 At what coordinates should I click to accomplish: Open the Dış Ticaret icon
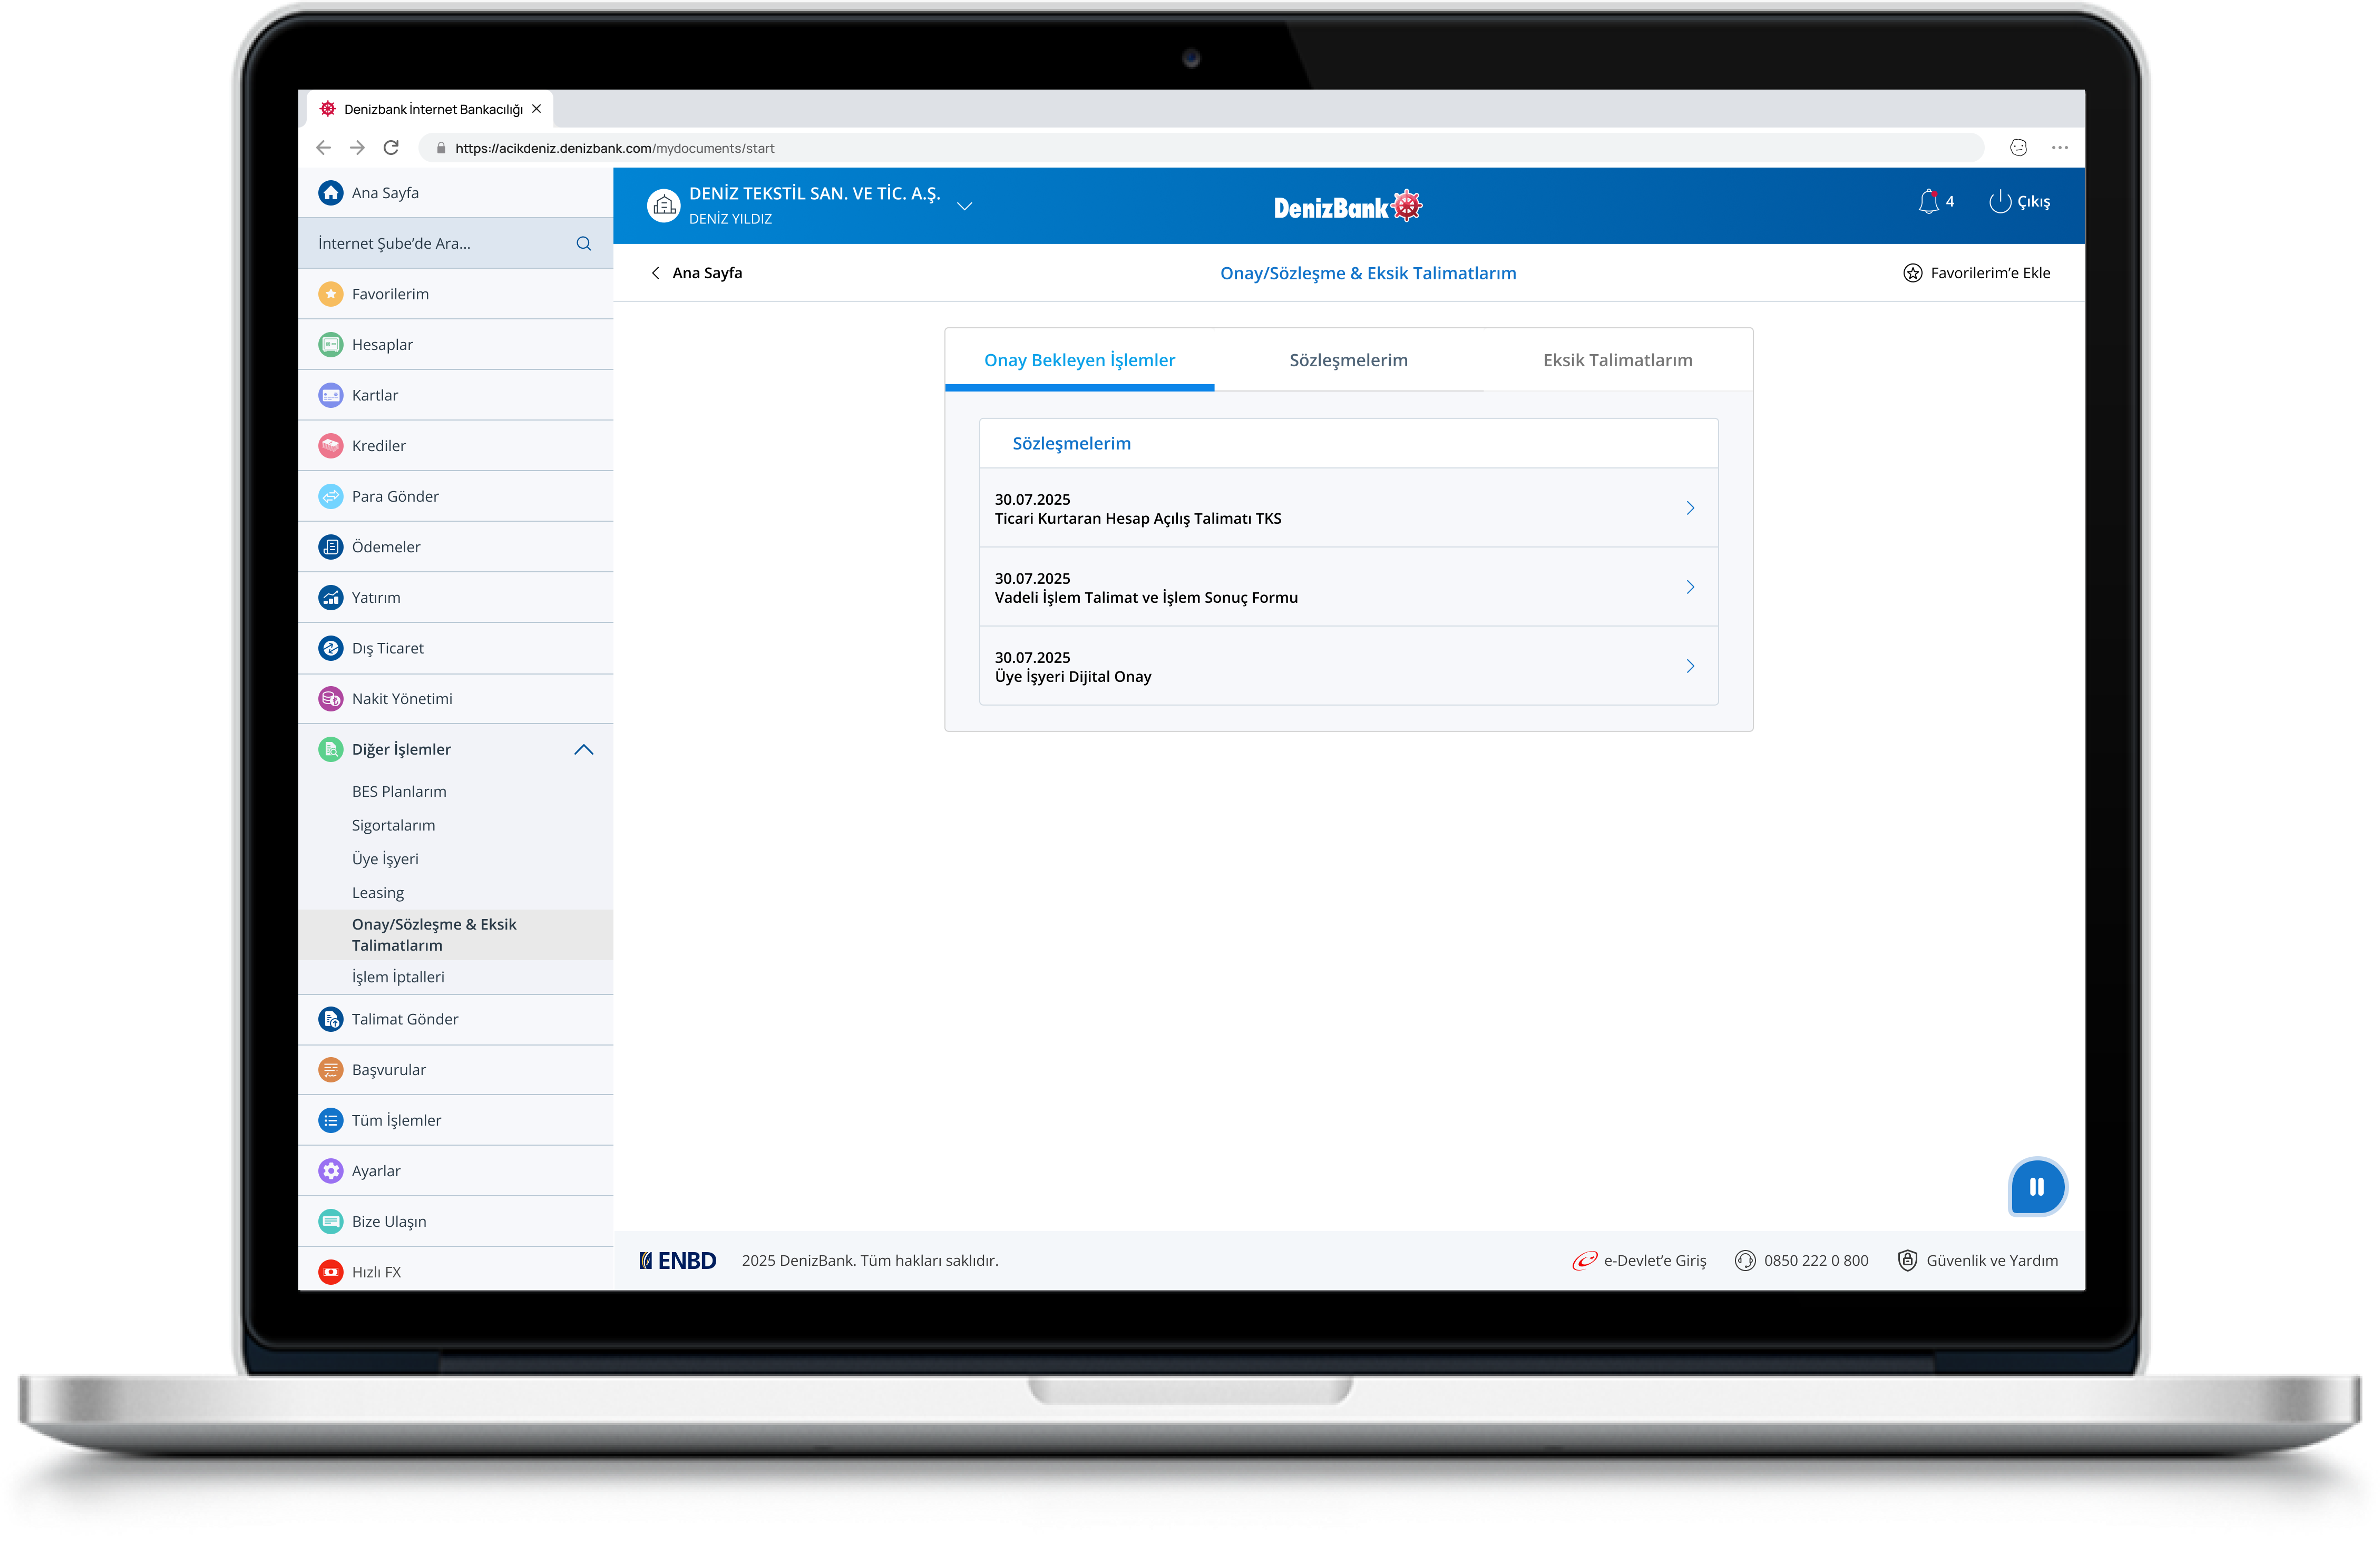coord(330,648)
